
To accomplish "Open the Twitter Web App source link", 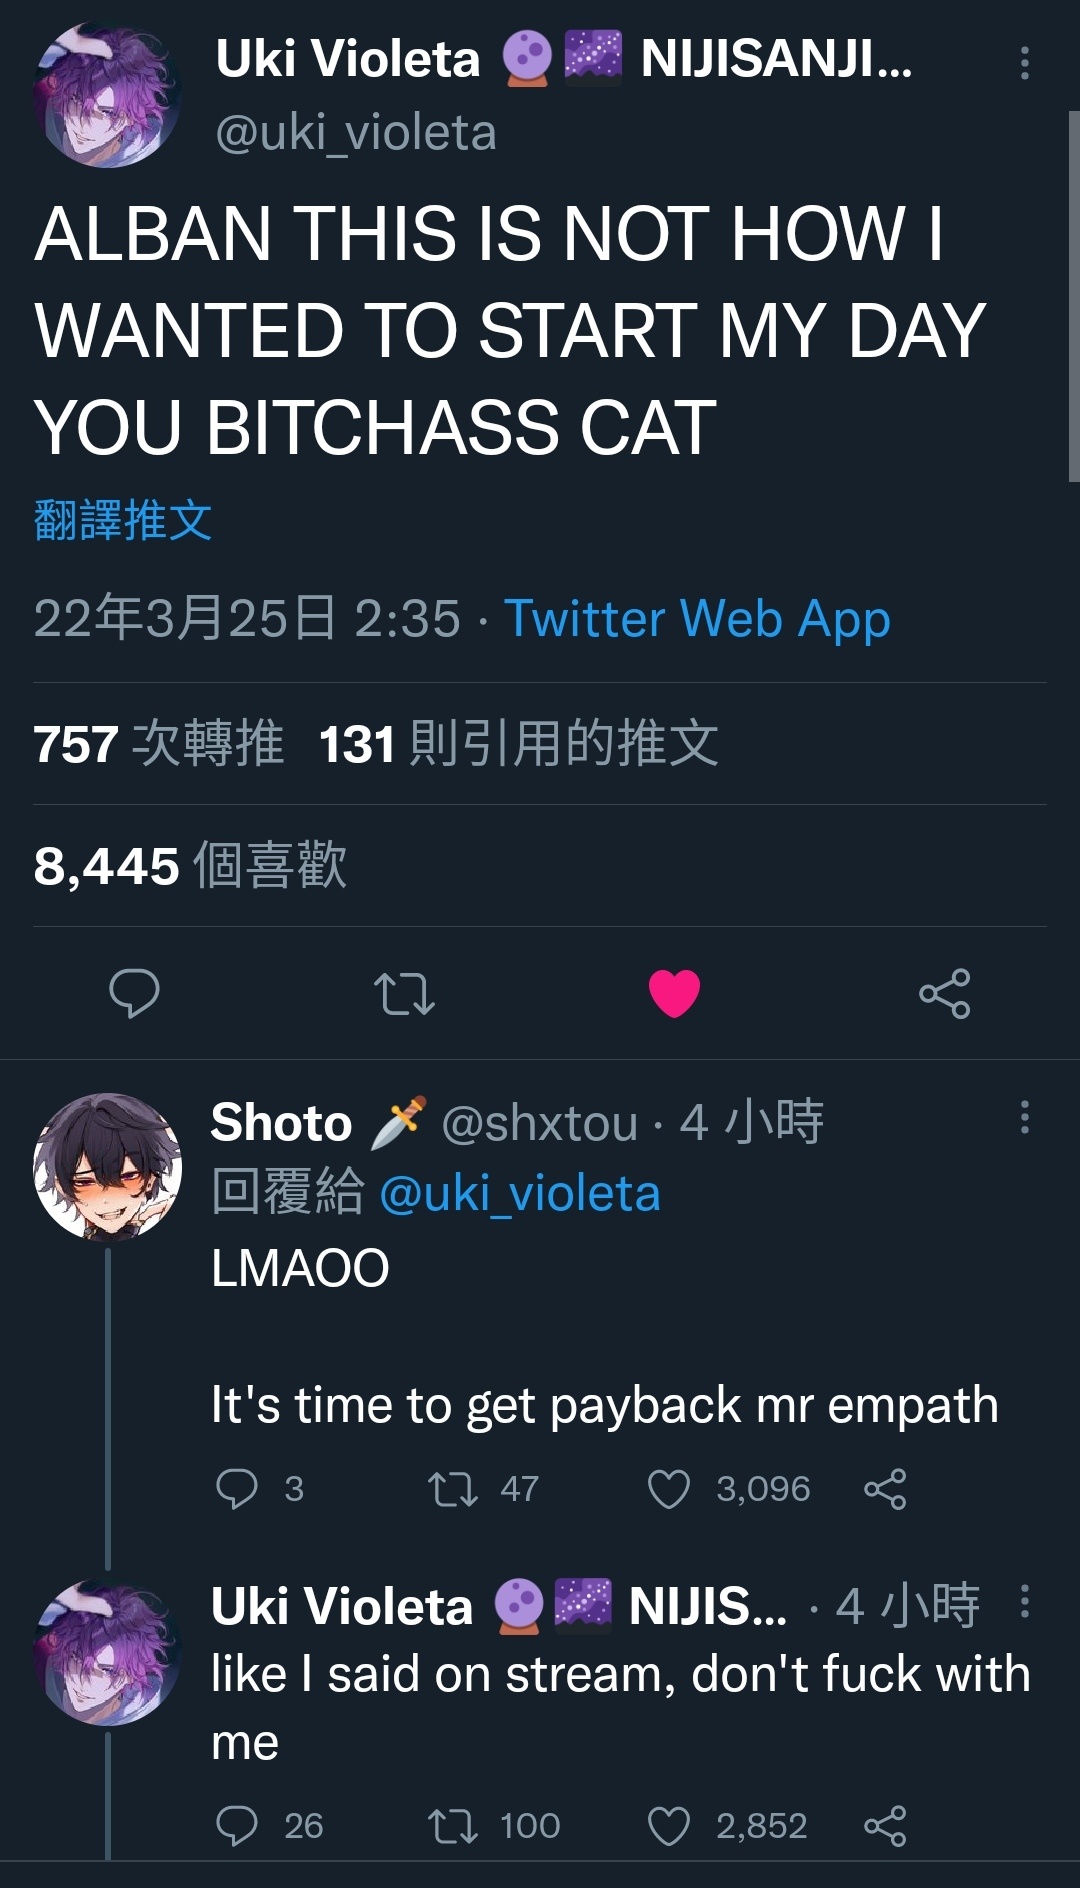I will [x=697, y=619].
